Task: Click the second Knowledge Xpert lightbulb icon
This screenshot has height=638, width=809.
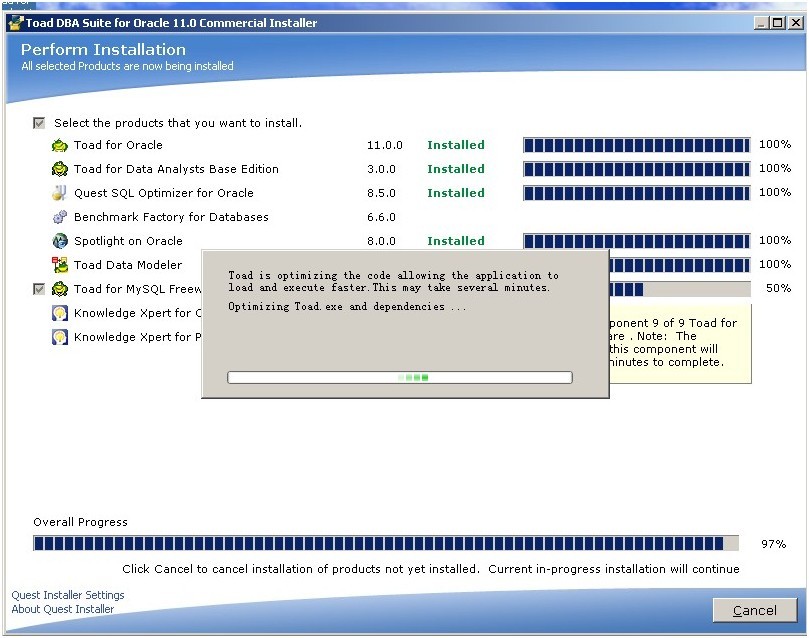Action: point(60,337)
